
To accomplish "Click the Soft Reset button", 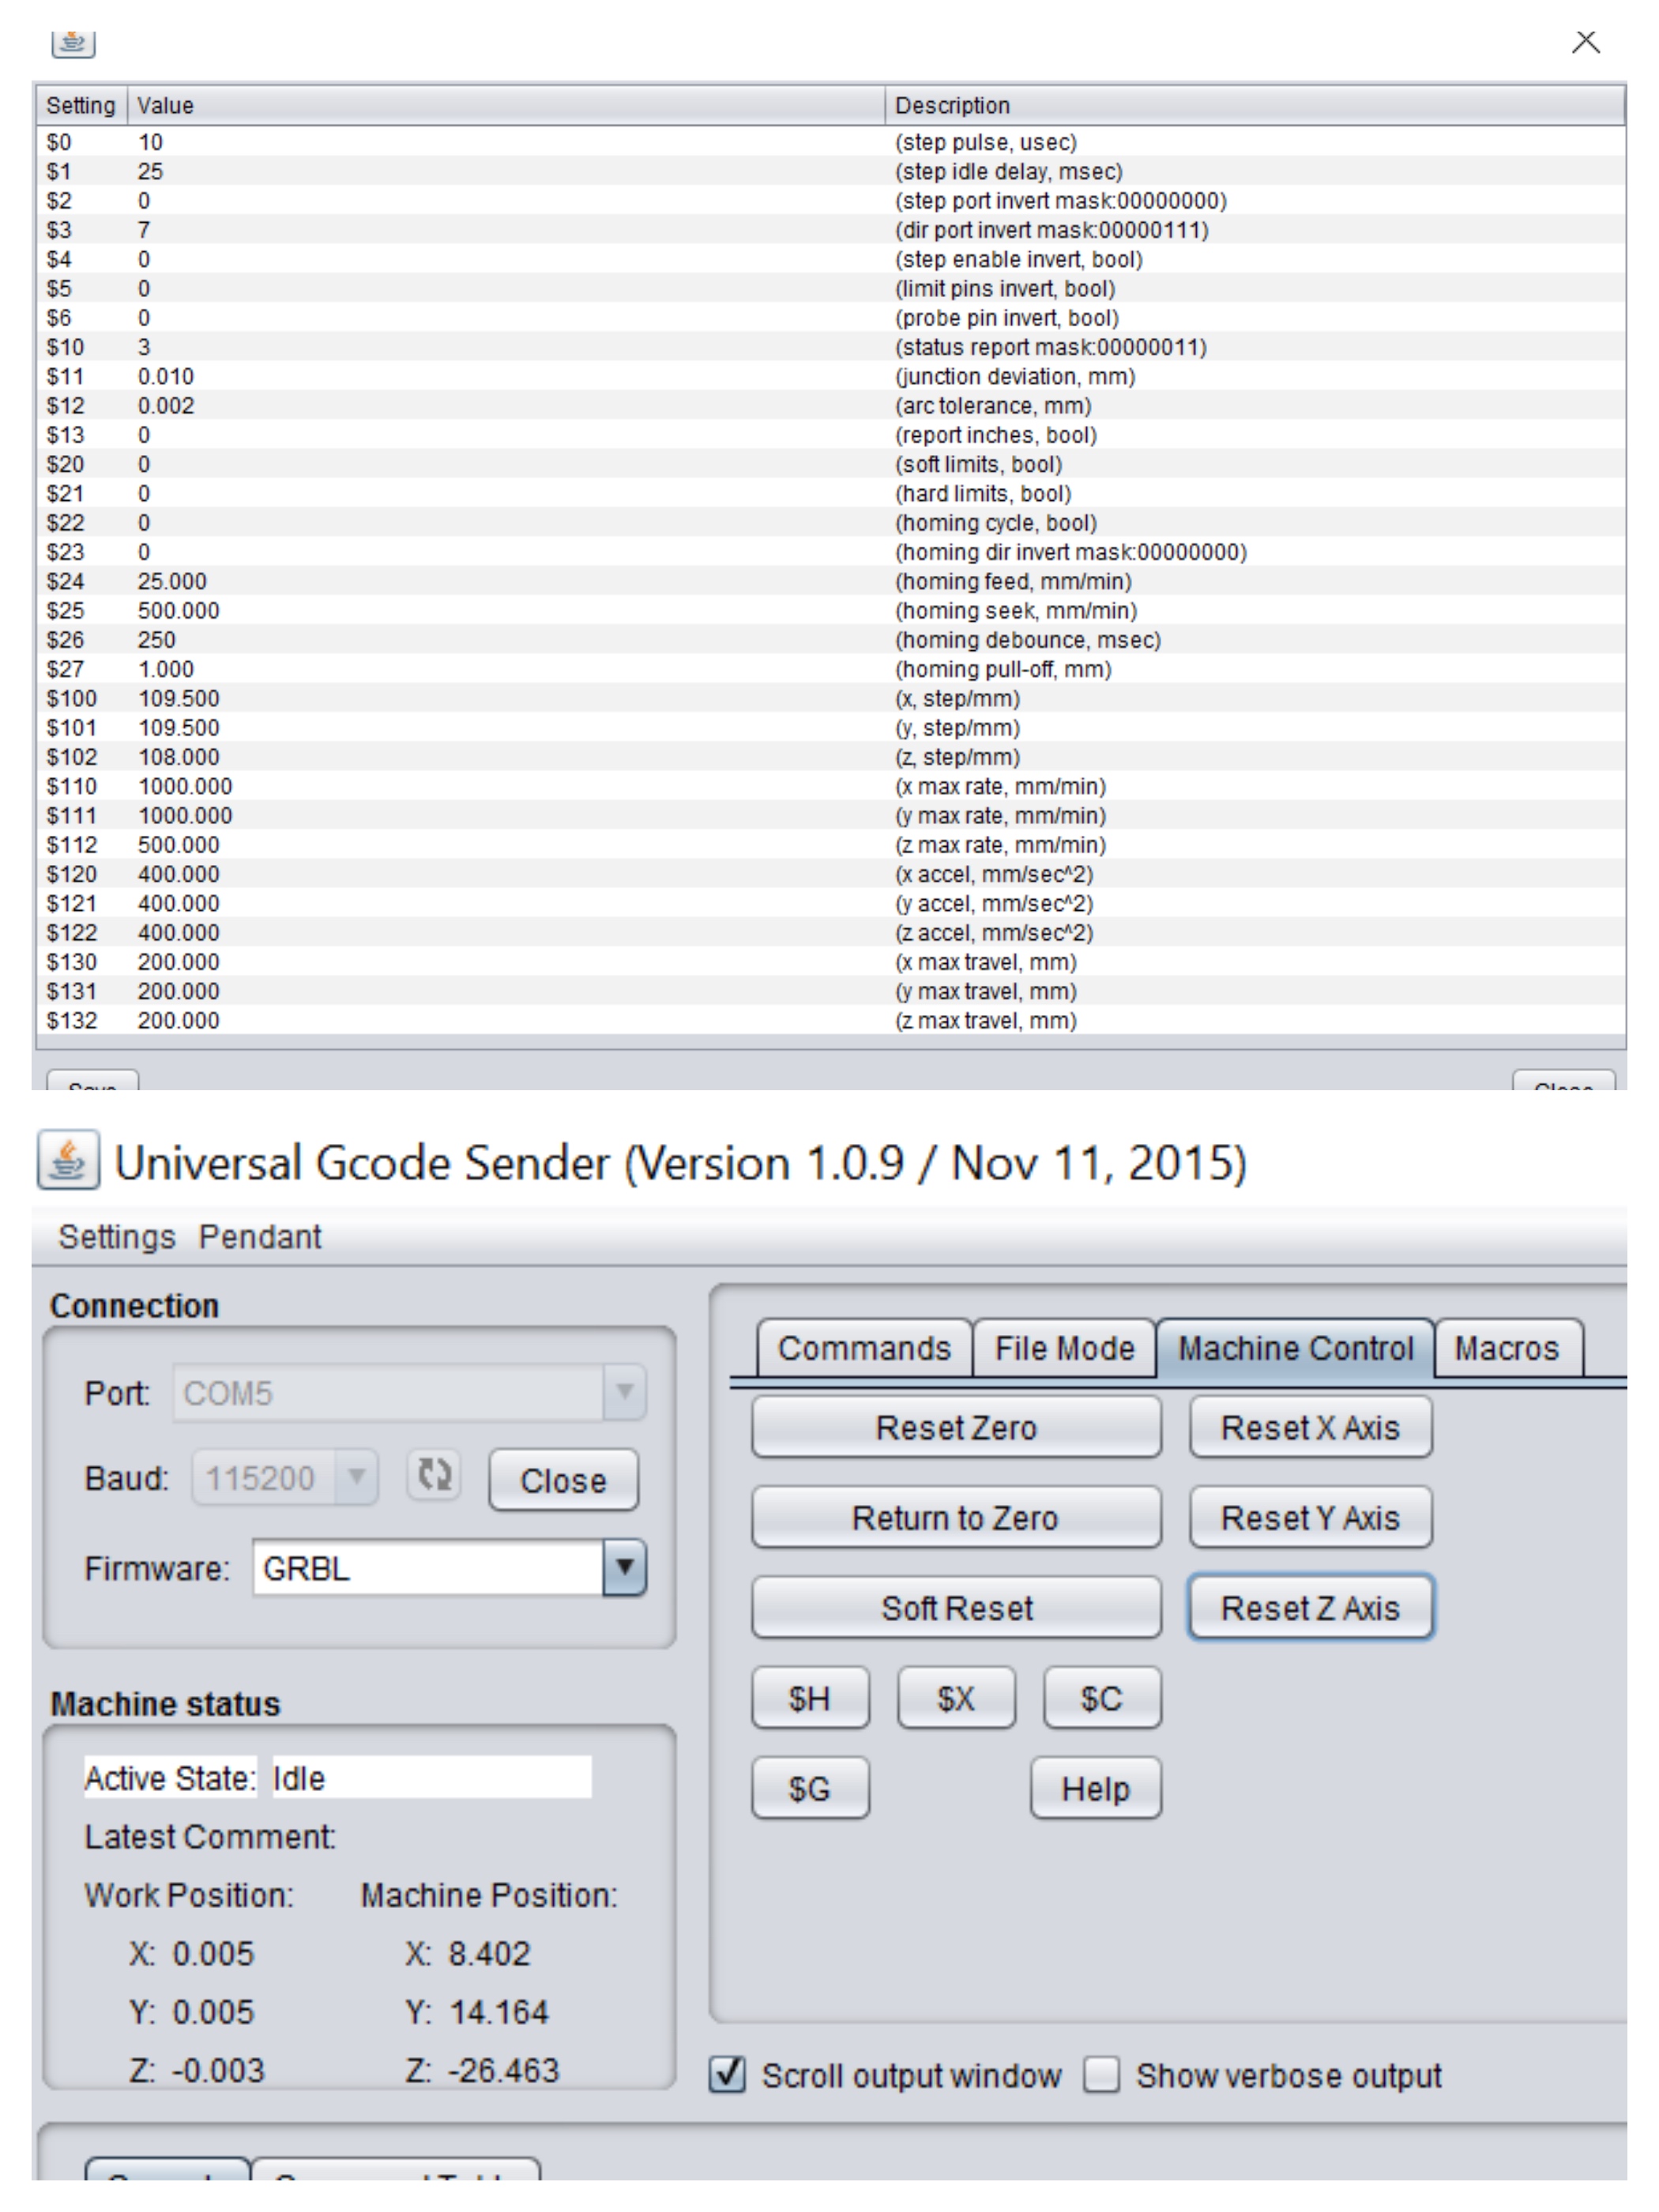I will tap(956, 1607).
